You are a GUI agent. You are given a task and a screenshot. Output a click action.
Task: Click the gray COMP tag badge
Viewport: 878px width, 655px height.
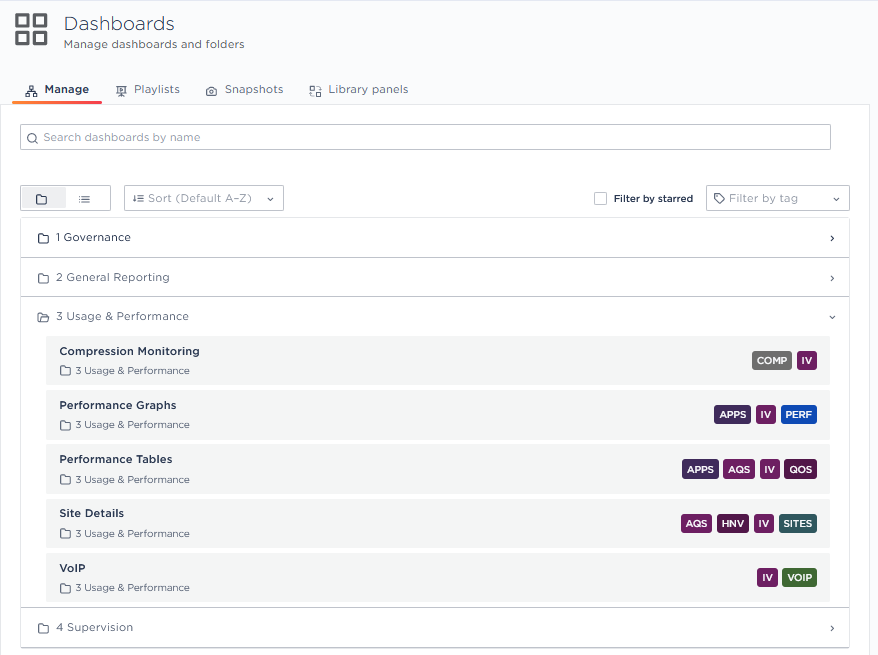tap(771, 361)
